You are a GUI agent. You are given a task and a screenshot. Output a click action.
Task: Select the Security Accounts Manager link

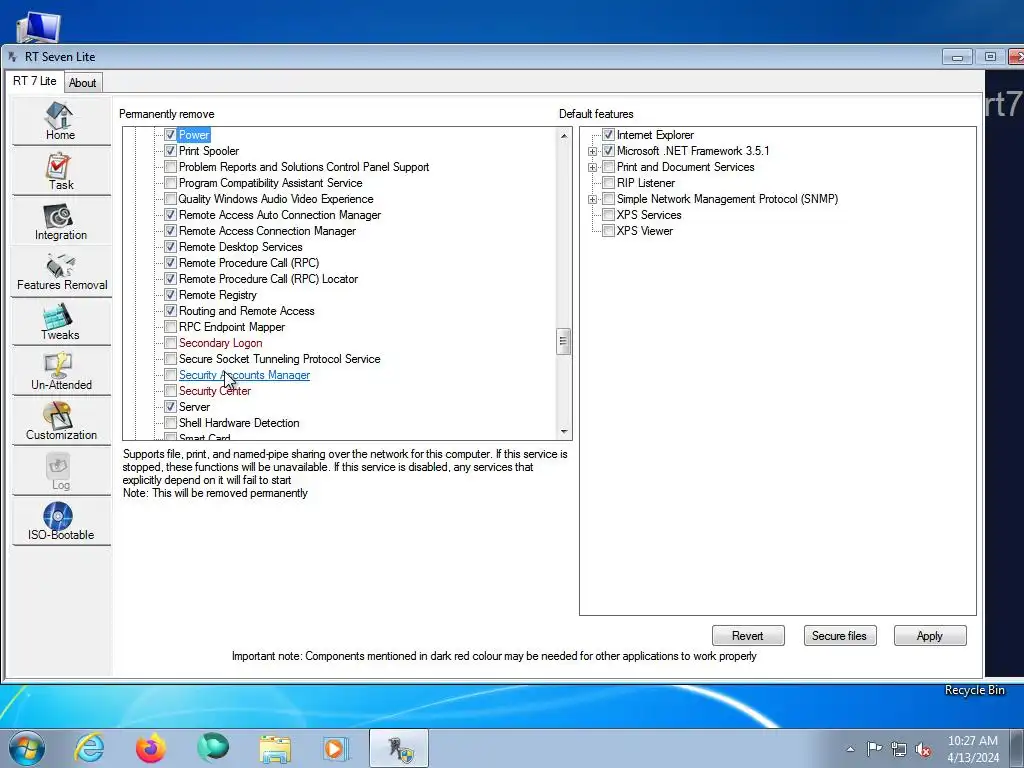pyautogui.click(x=244, y=375)
